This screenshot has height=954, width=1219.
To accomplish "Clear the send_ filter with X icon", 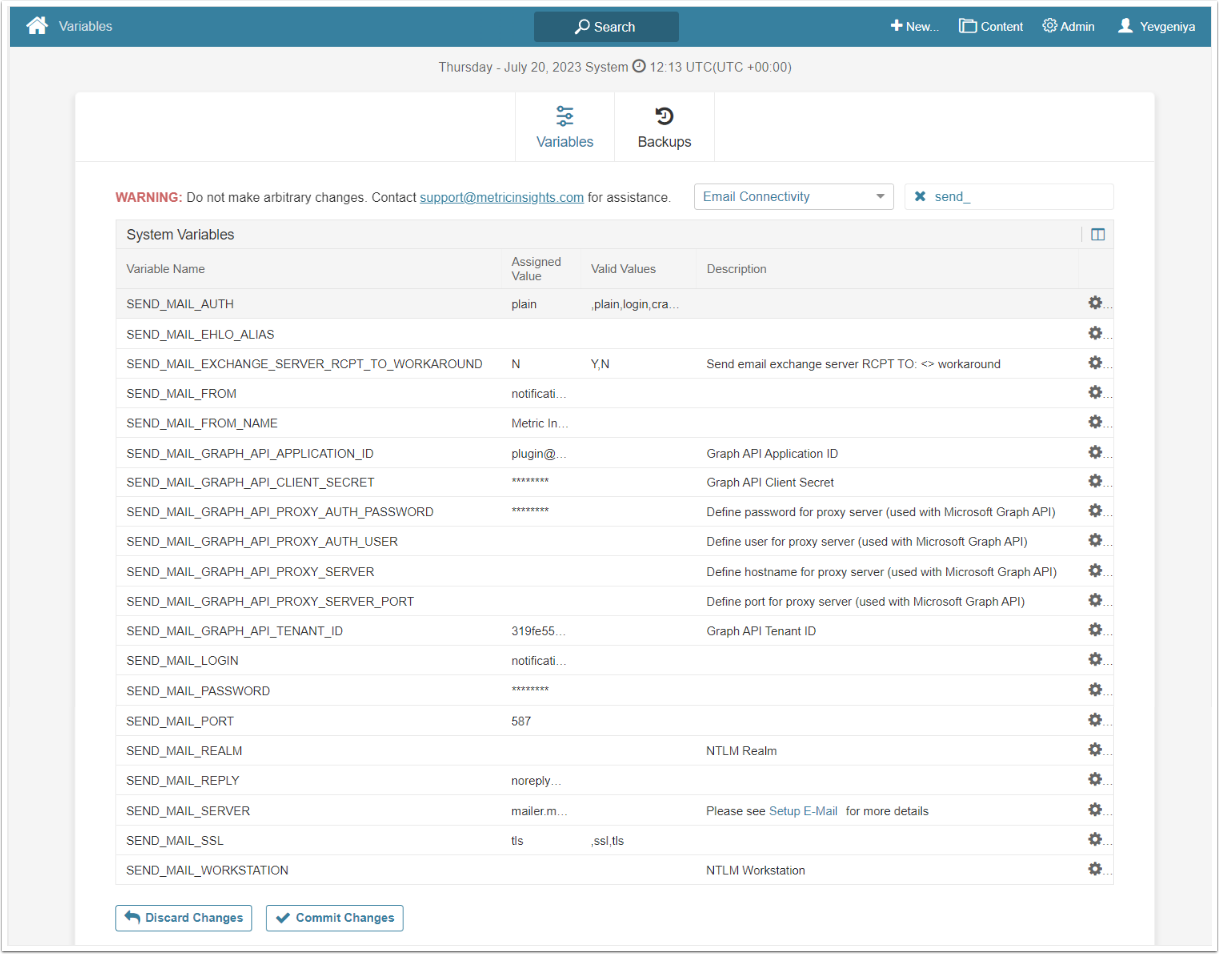I will (920, 197).
